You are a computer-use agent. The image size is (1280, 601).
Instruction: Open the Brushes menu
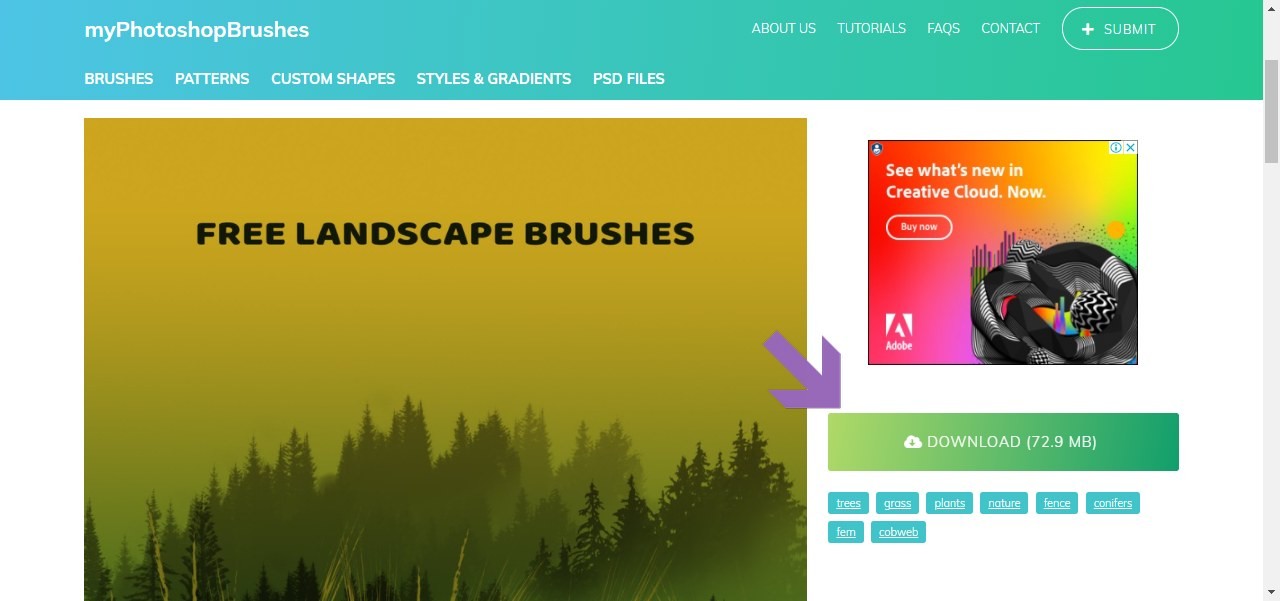click(x=119, y=79)
